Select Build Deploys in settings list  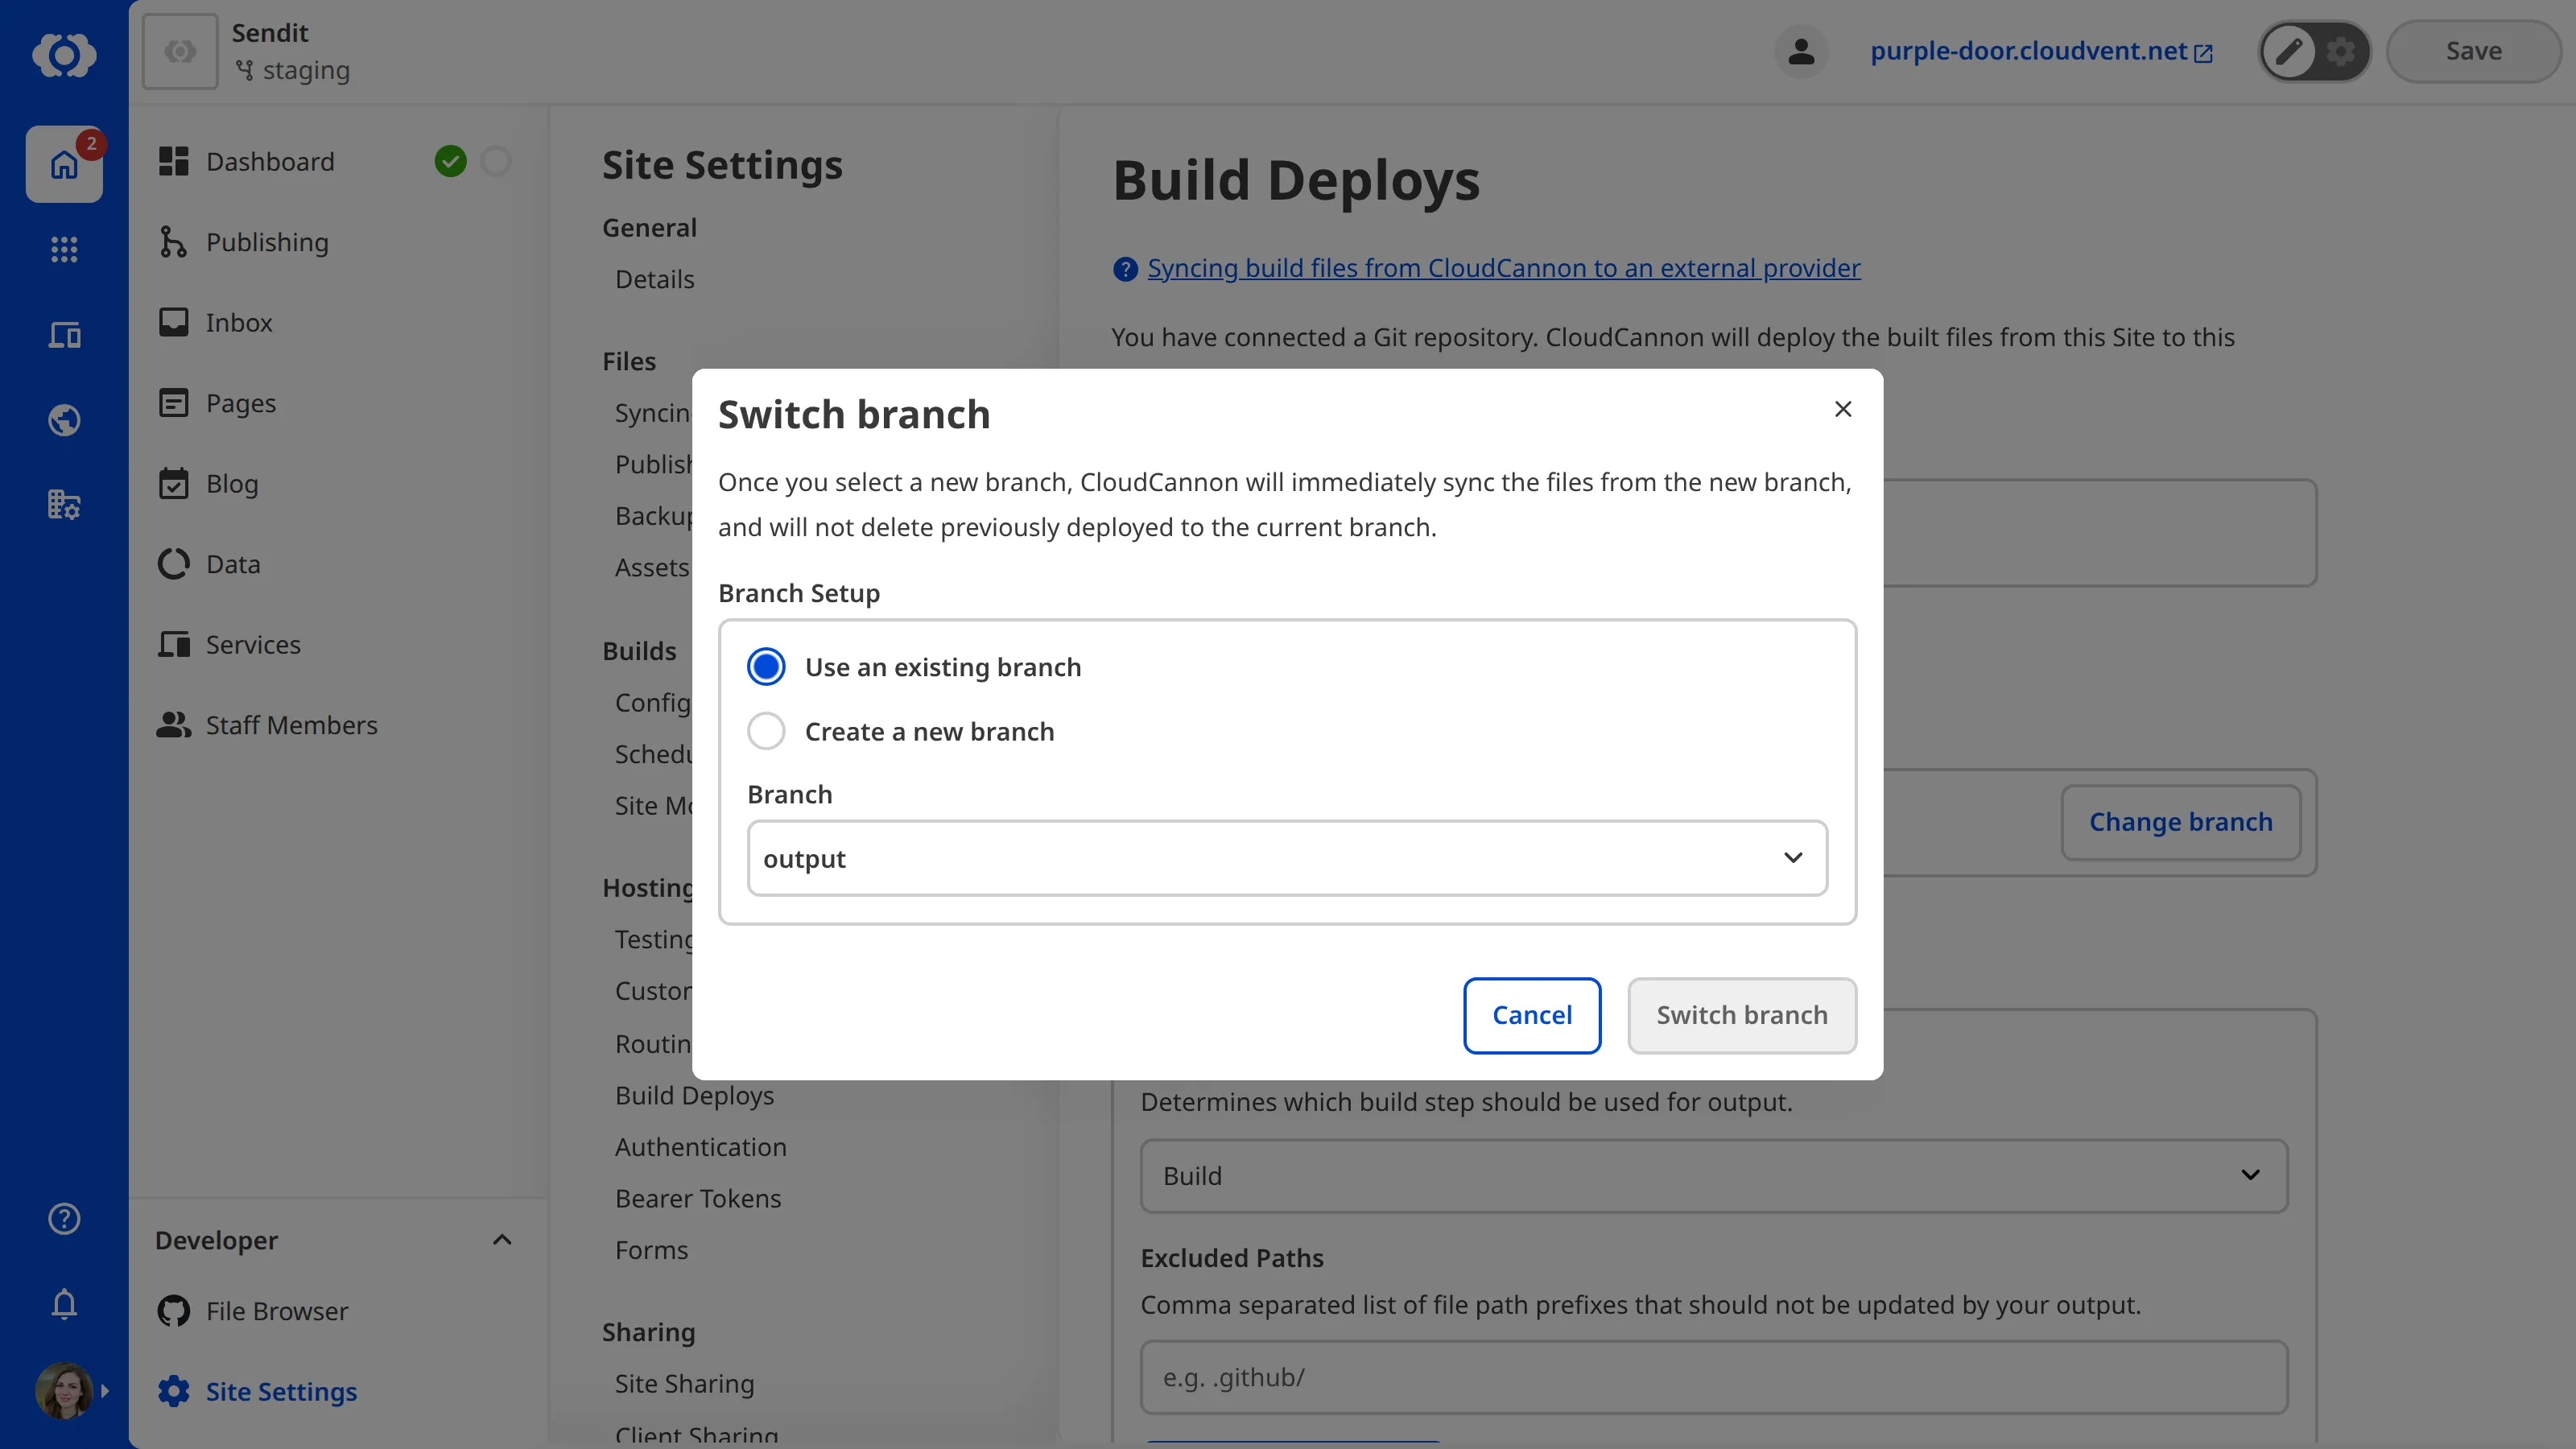pyautogui.click(x=694, y=1095)
